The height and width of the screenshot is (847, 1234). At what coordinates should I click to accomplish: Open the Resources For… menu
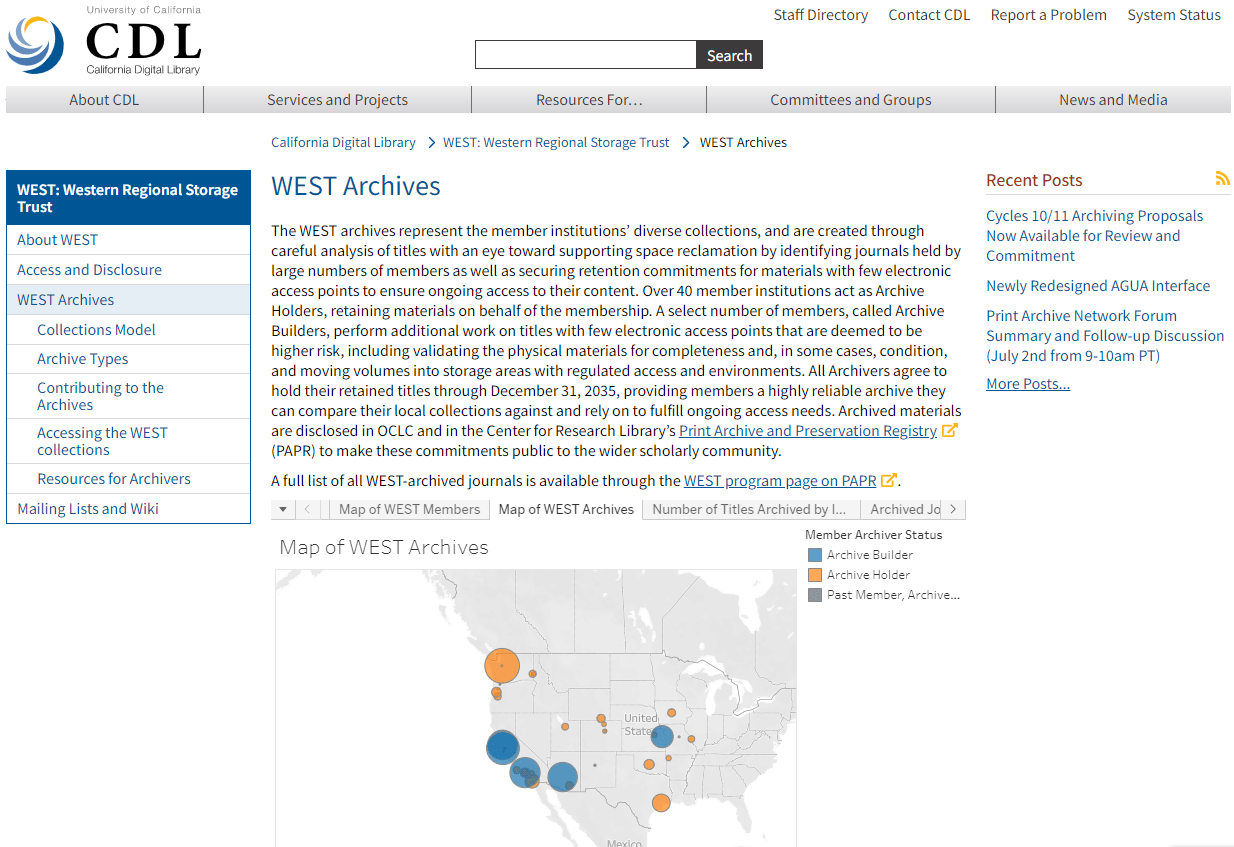pos(589,99)
